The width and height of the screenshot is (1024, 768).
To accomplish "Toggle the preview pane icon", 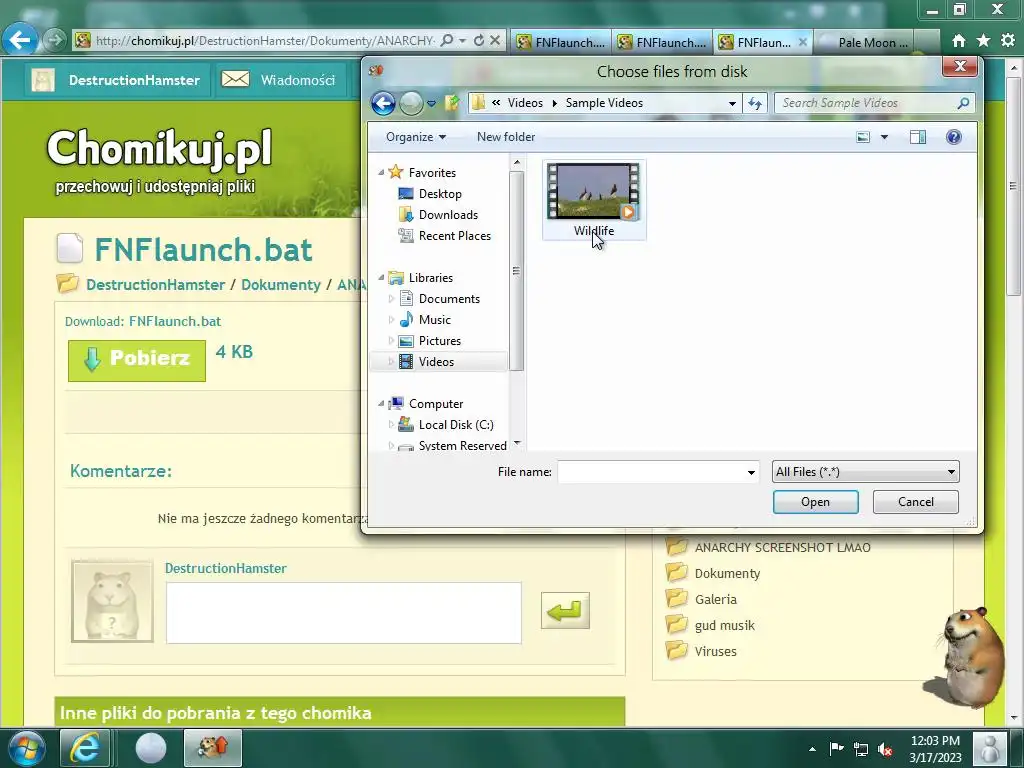I will point(918,137).
